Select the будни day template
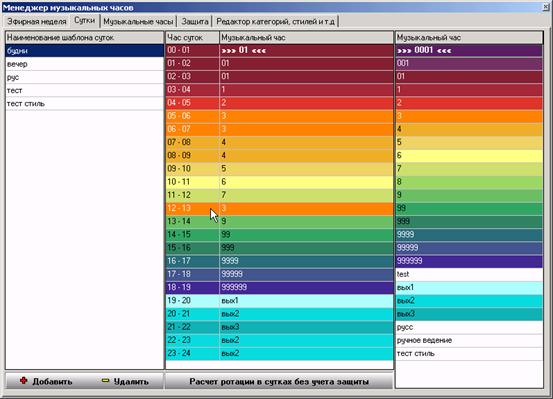The height and width of the screenshot is (399, 553). point(85,51)
